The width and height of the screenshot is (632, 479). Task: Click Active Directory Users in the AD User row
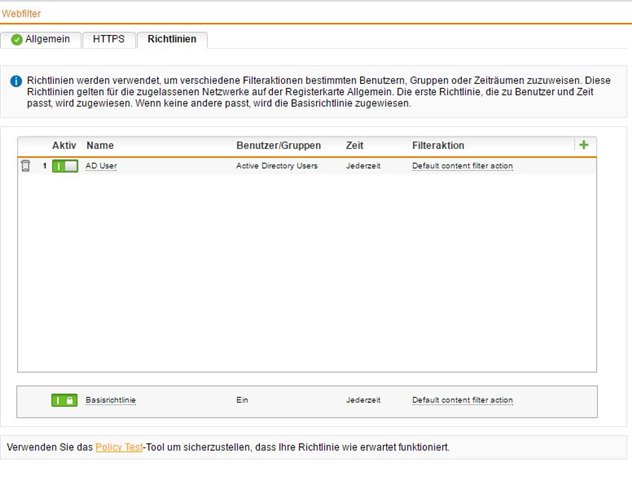point(276,166)
